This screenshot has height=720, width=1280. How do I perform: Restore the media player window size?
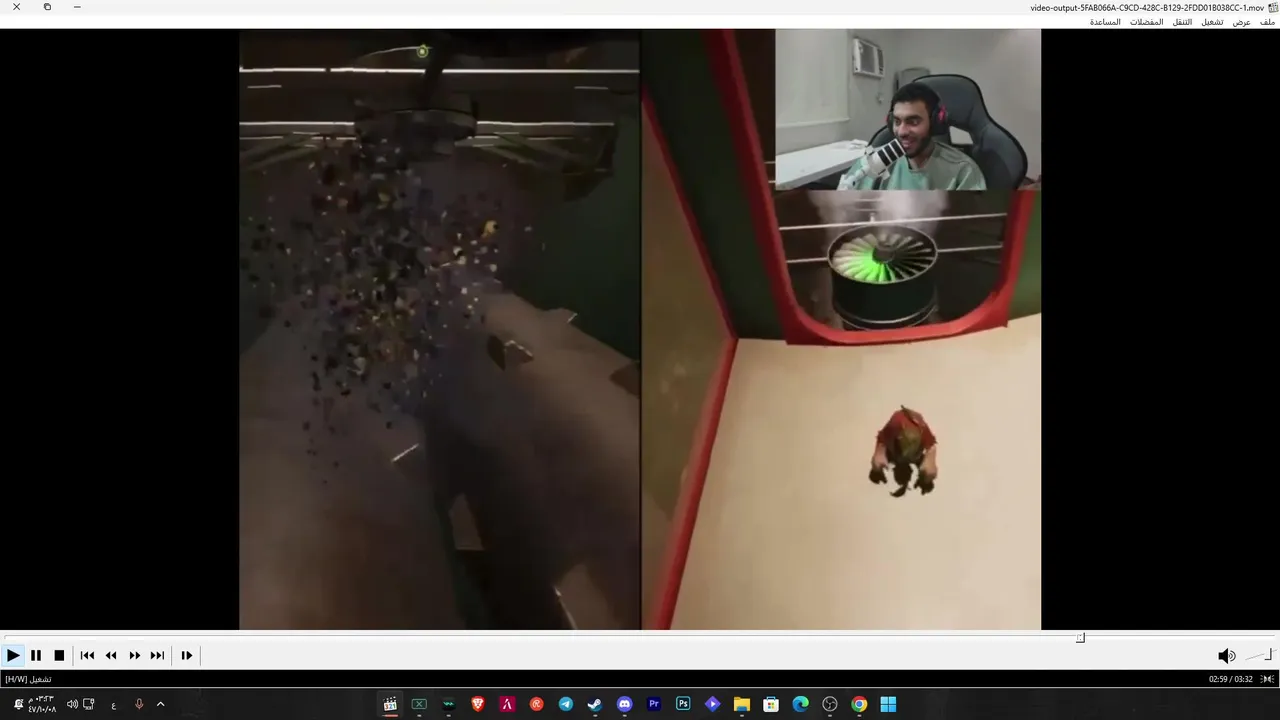[47, 7]
